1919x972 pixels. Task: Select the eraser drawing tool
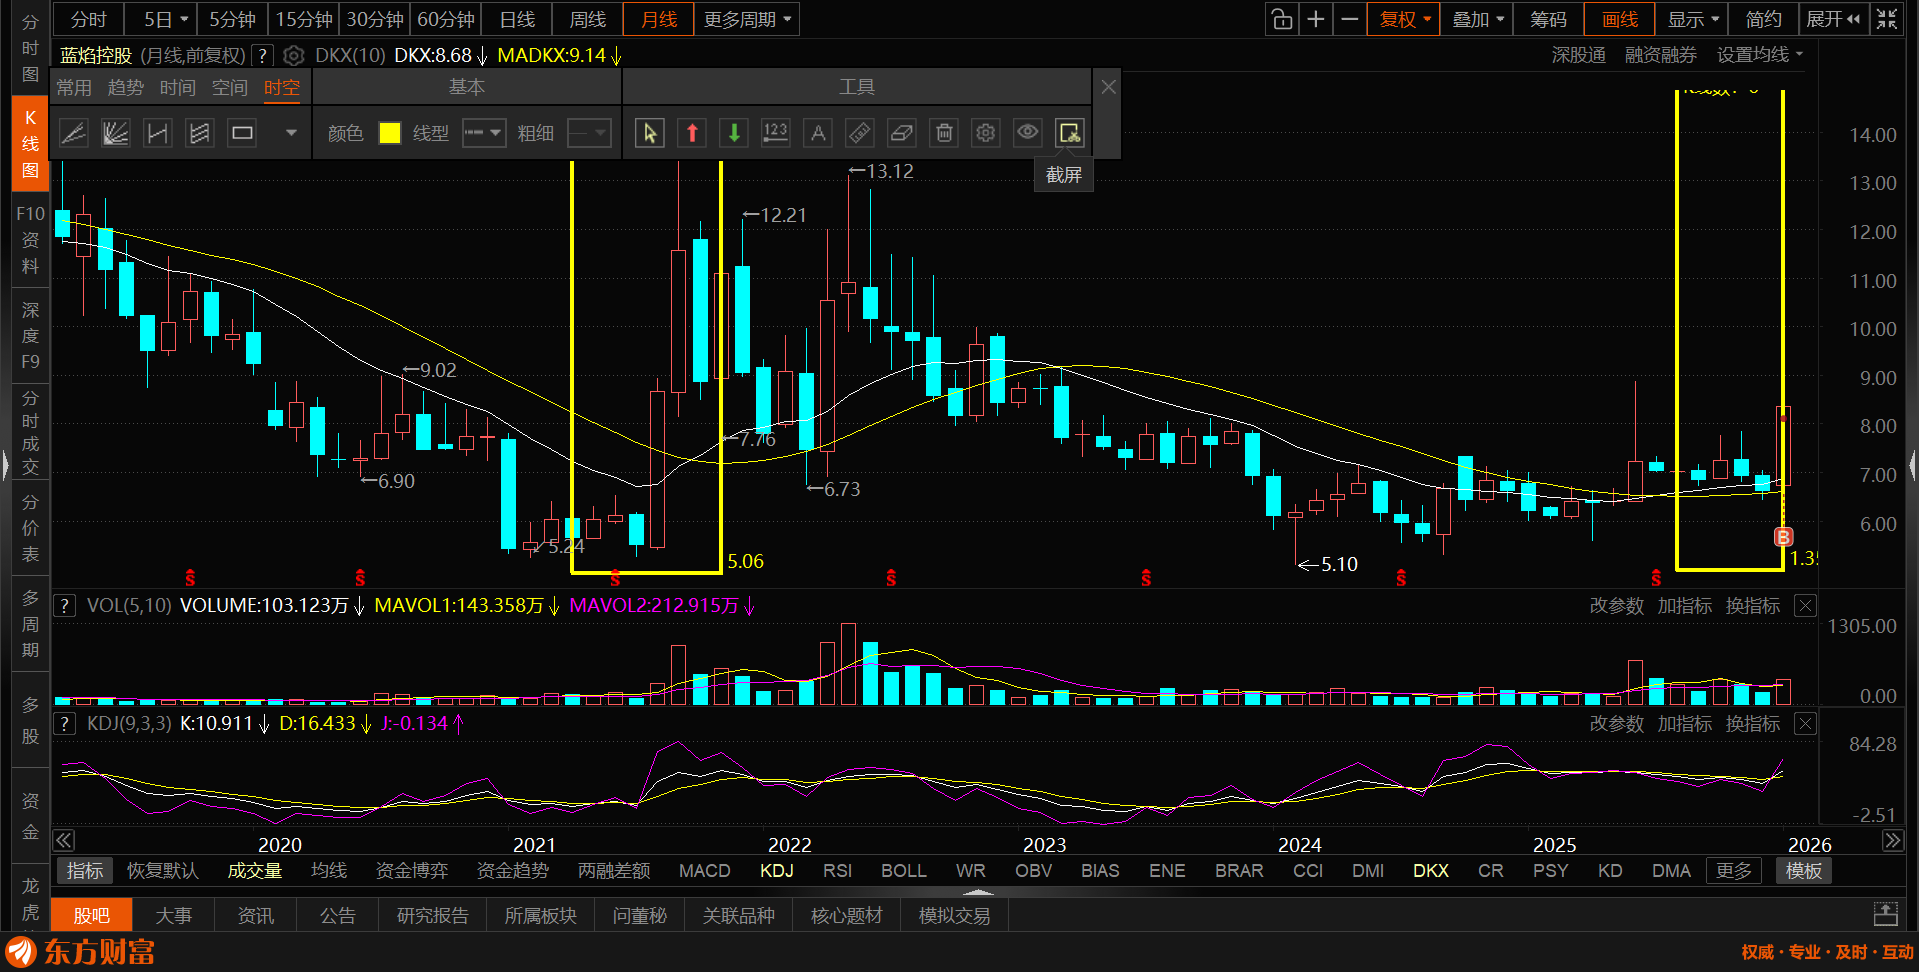coord(901,133)
